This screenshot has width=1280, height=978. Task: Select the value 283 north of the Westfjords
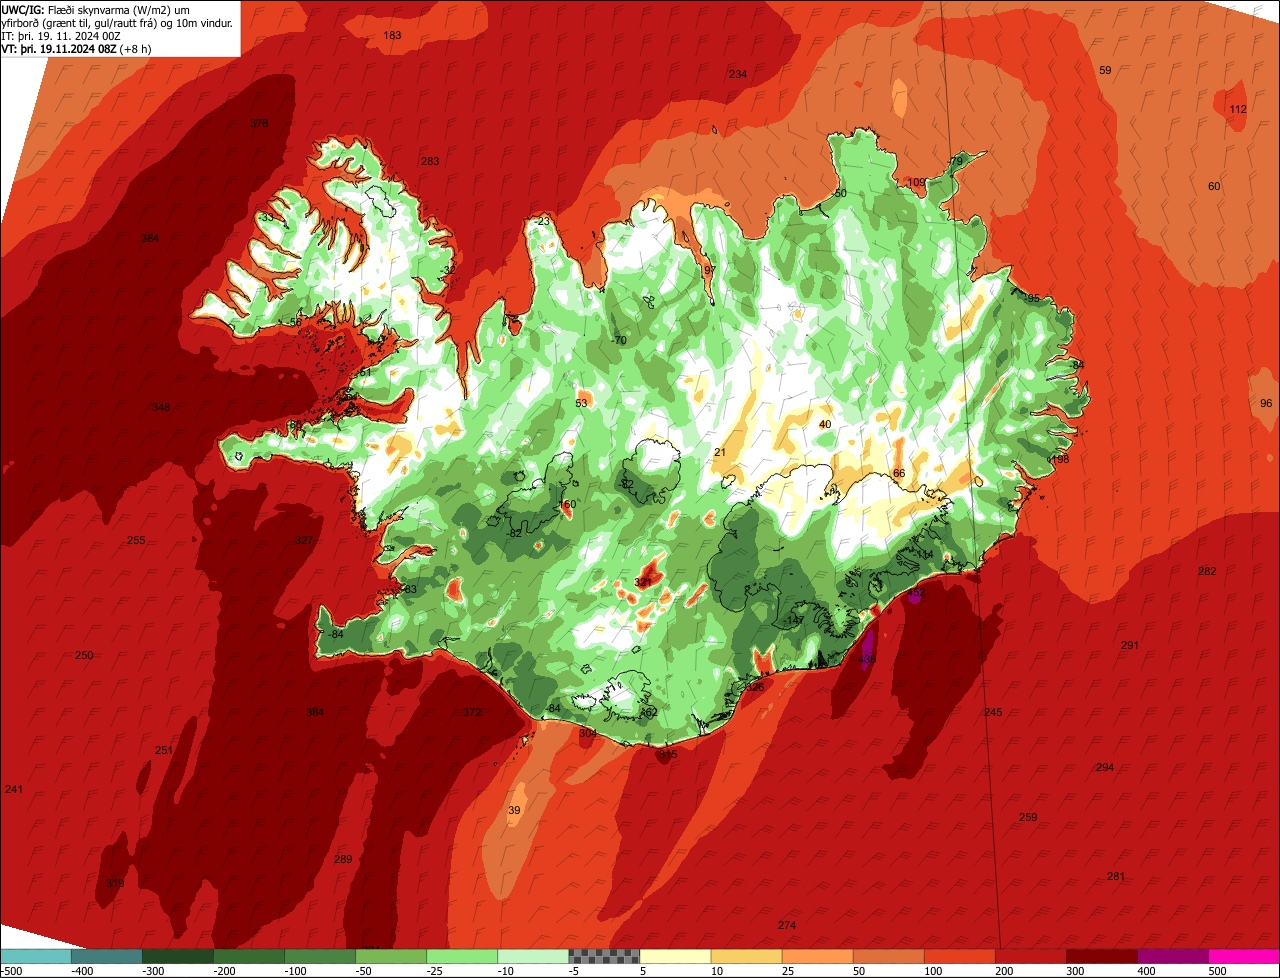(x=430, y=161)
